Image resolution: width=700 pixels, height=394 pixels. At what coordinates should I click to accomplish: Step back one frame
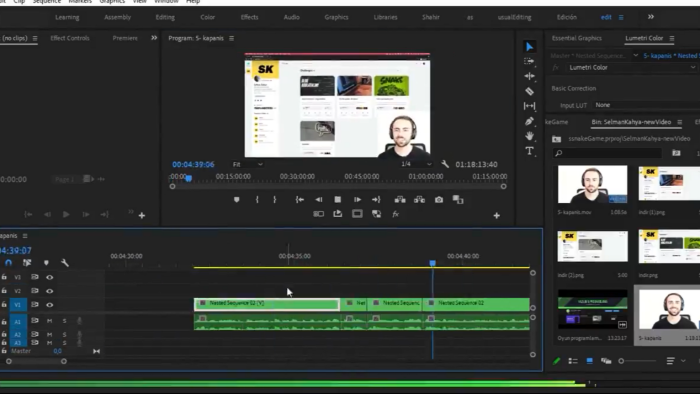[319, 199]
